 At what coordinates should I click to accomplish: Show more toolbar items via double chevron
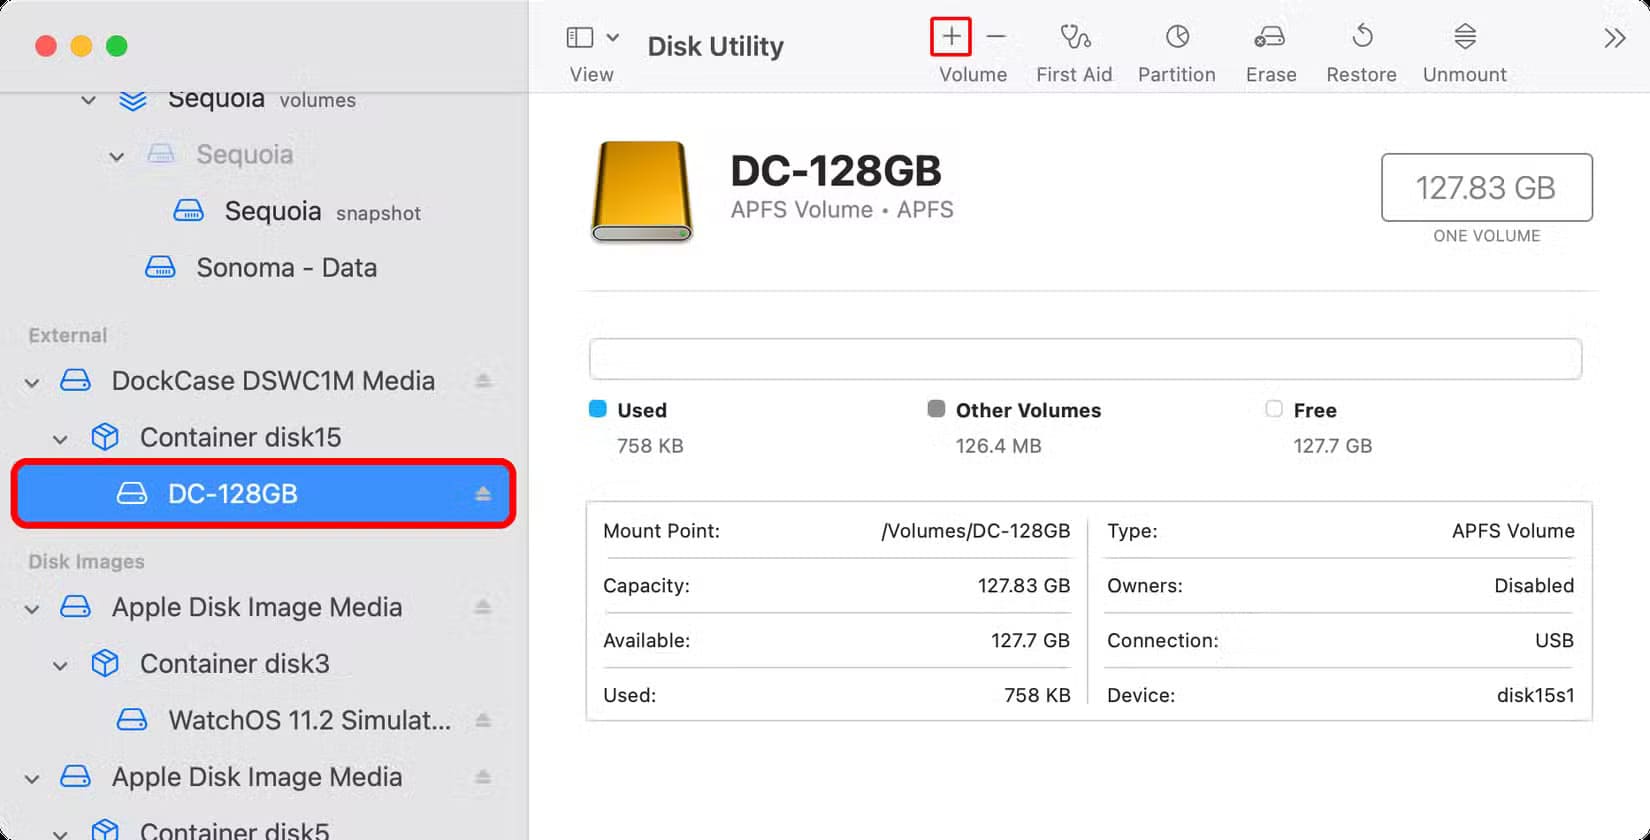[x=1614, y=39]
